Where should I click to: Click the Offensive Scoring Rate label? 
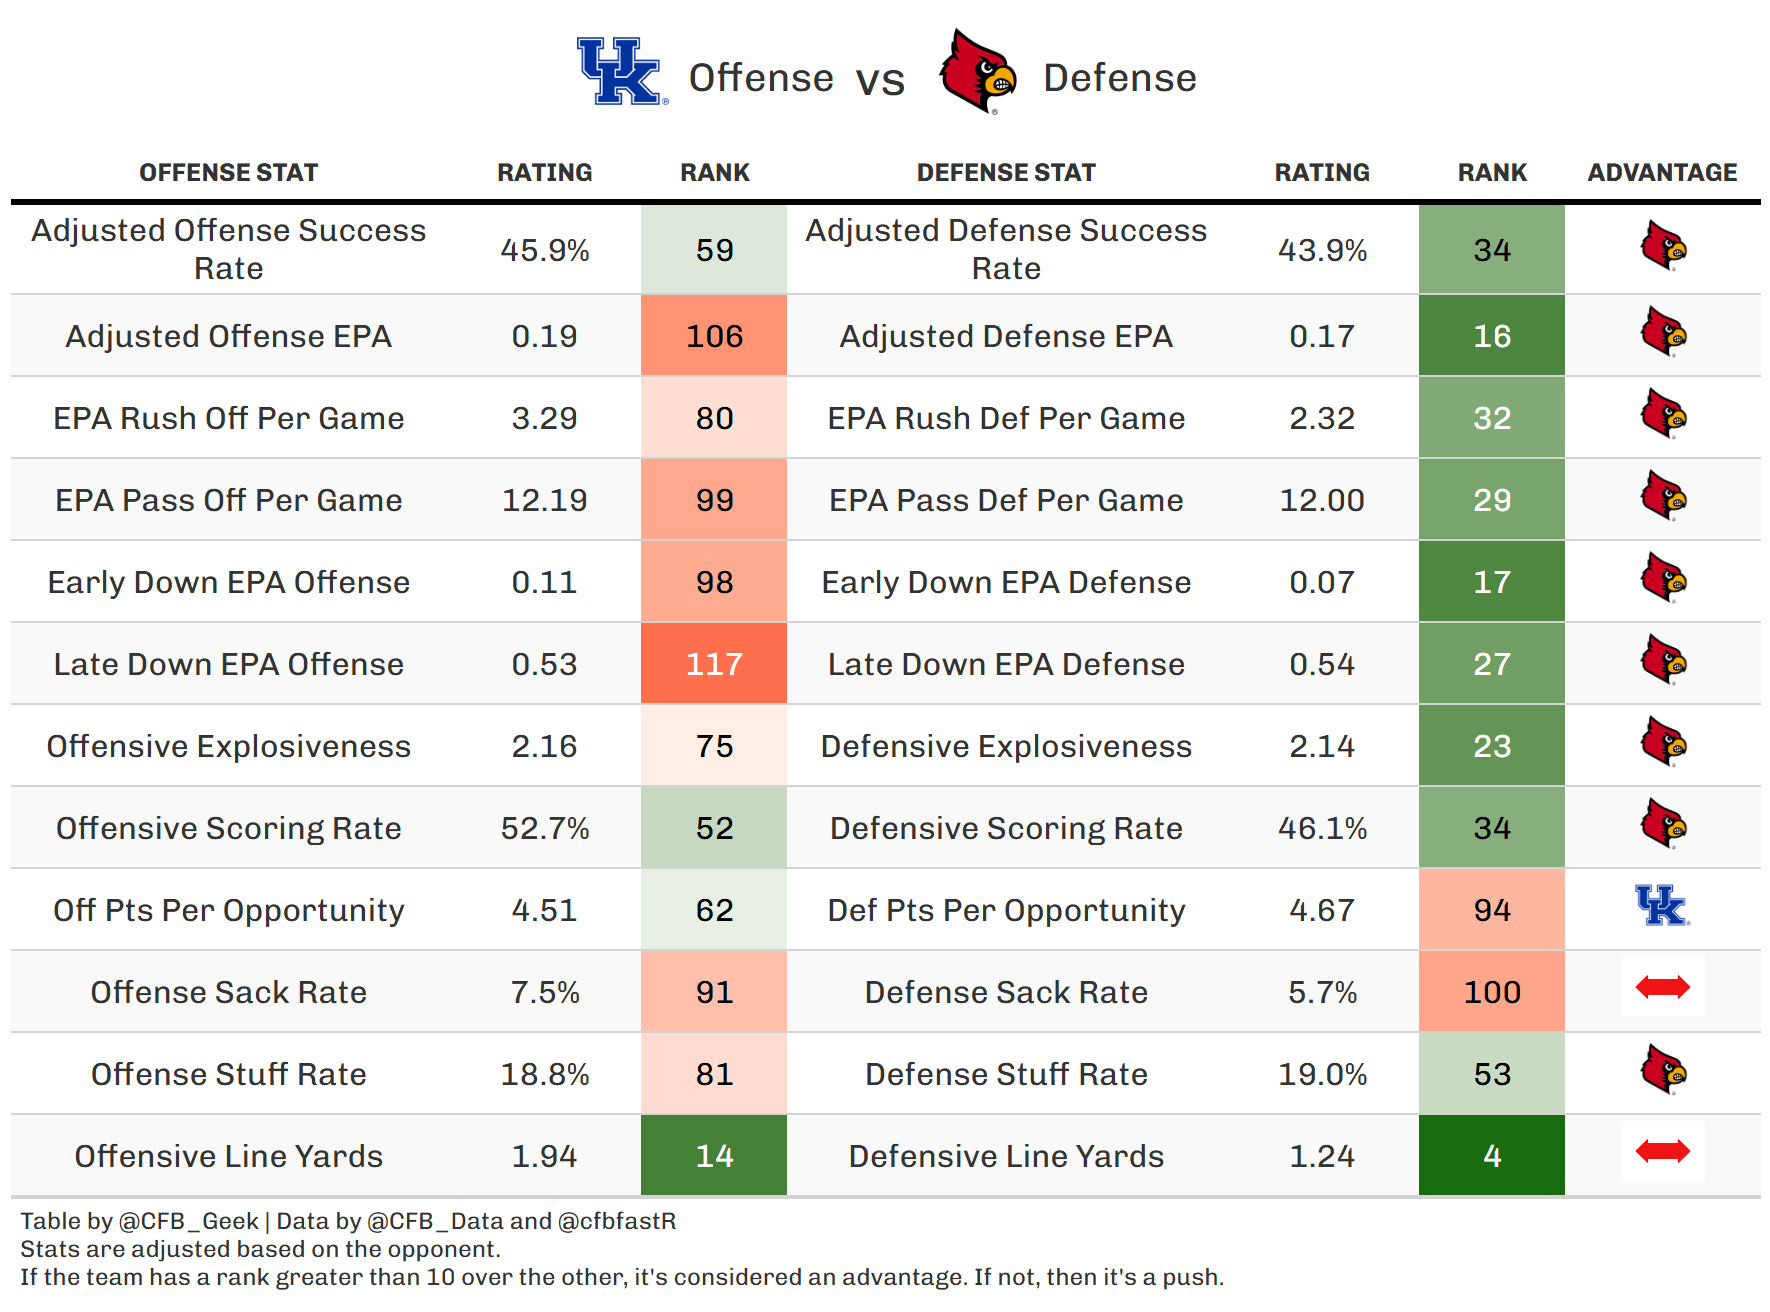228,828
